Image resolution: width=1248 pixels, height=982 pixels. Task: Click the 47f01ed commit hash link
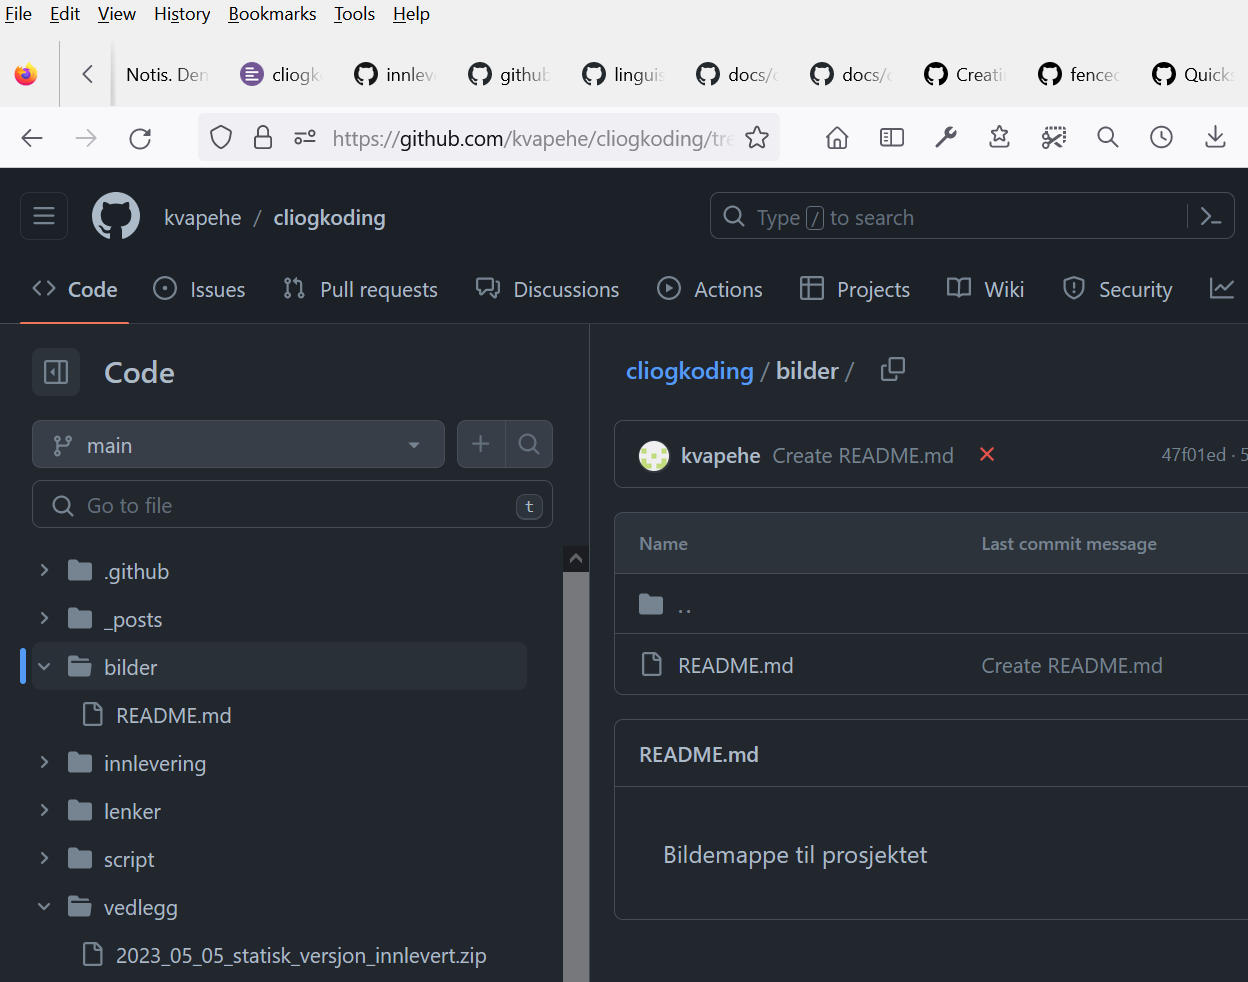click(x=1192, y=453)
